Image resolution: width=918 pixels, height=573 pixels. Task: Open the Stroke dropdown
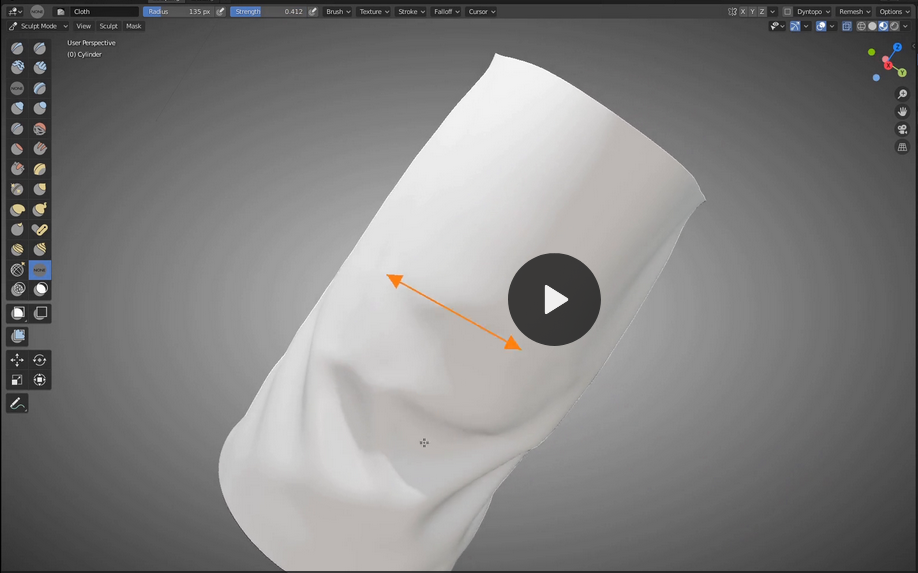pyautogui.click(x=411, y=12)
